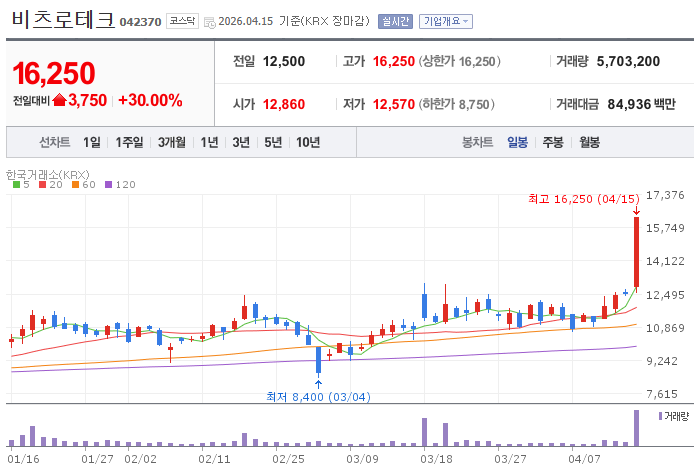Click orange 60-day moving average swatch
This screenshot has height=472, width=694.
pos(75,185)
